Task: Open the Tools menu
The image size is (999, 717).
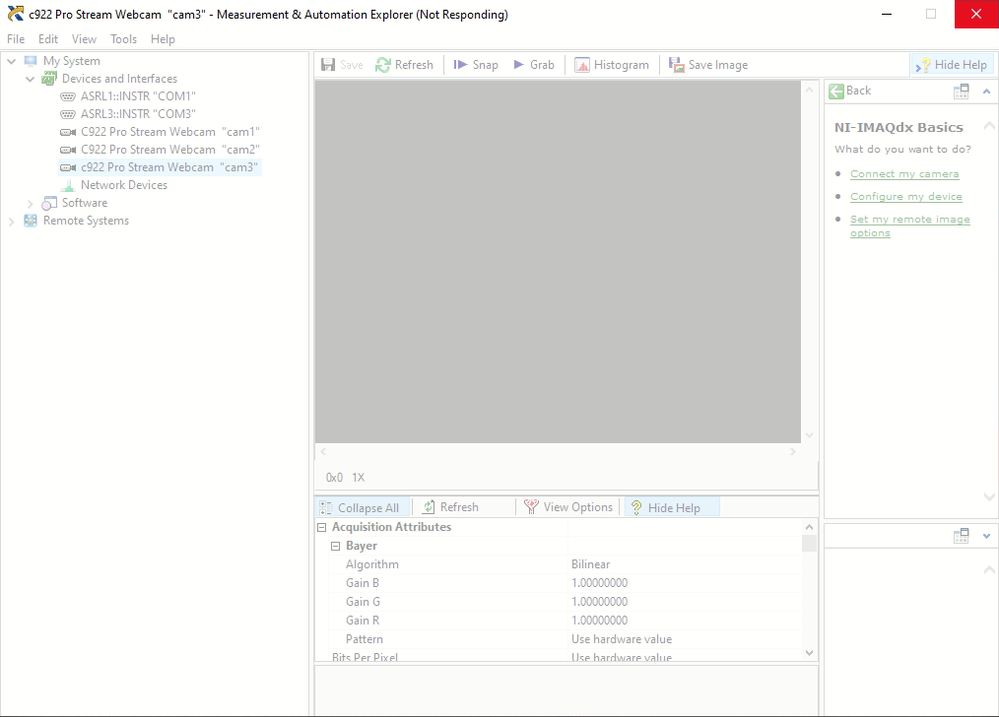Action: pos(123,39)
